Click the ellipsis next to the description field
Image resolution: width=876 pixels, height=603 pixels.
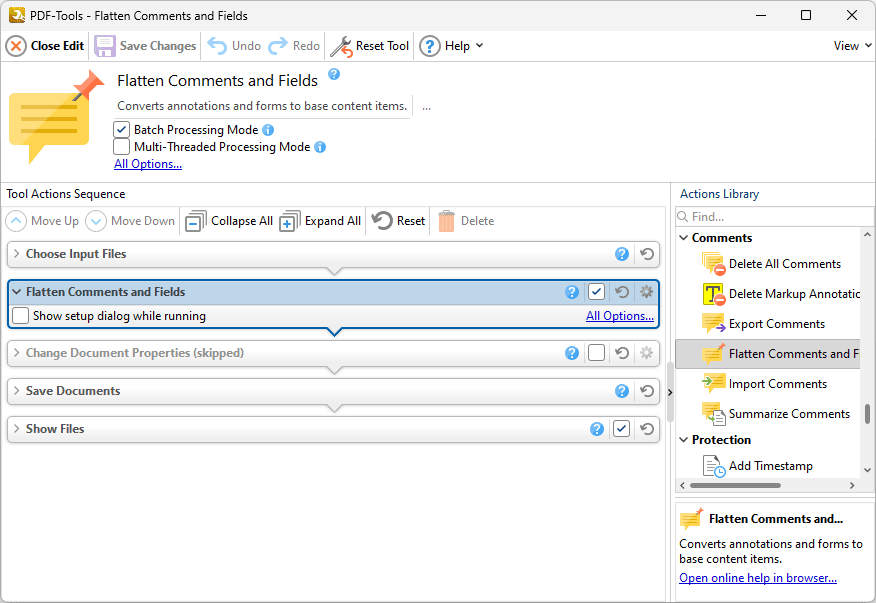[x=426, y=106]
